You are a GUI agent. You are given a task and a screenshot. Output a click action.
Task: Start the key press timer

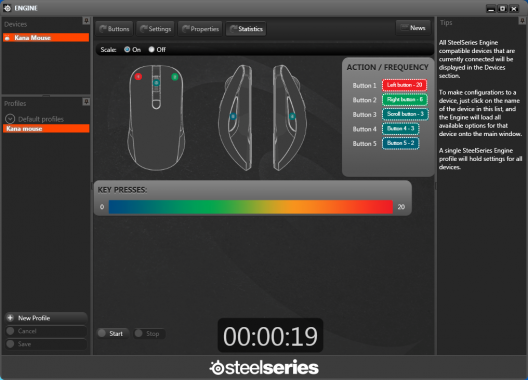tap(112, 334)
